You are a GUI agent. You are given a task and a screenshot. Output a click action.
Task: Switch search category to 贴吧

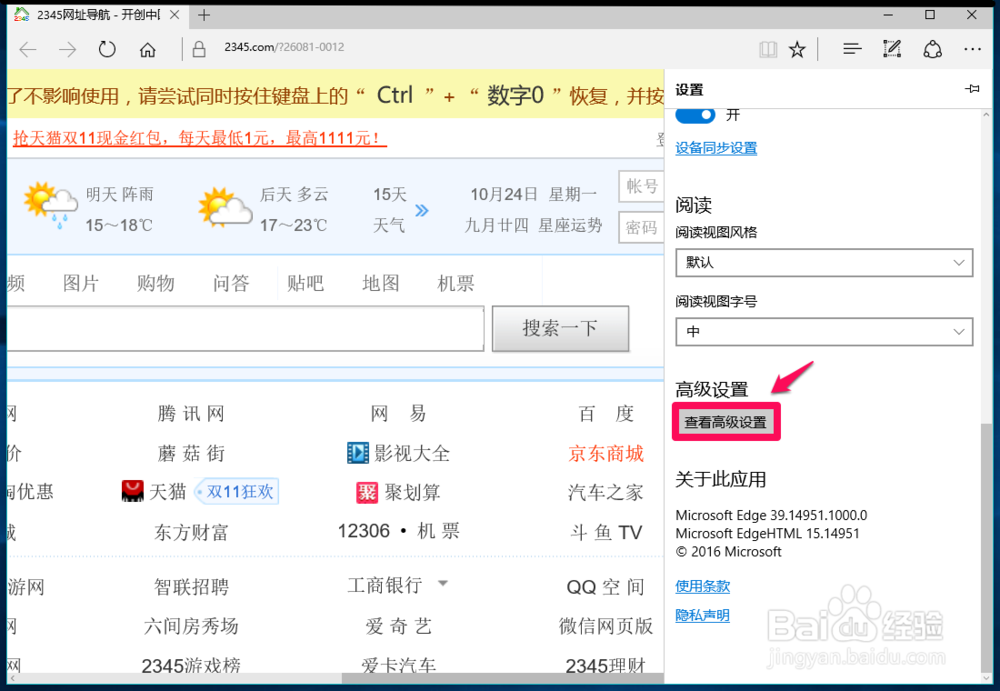pos(305,283)
